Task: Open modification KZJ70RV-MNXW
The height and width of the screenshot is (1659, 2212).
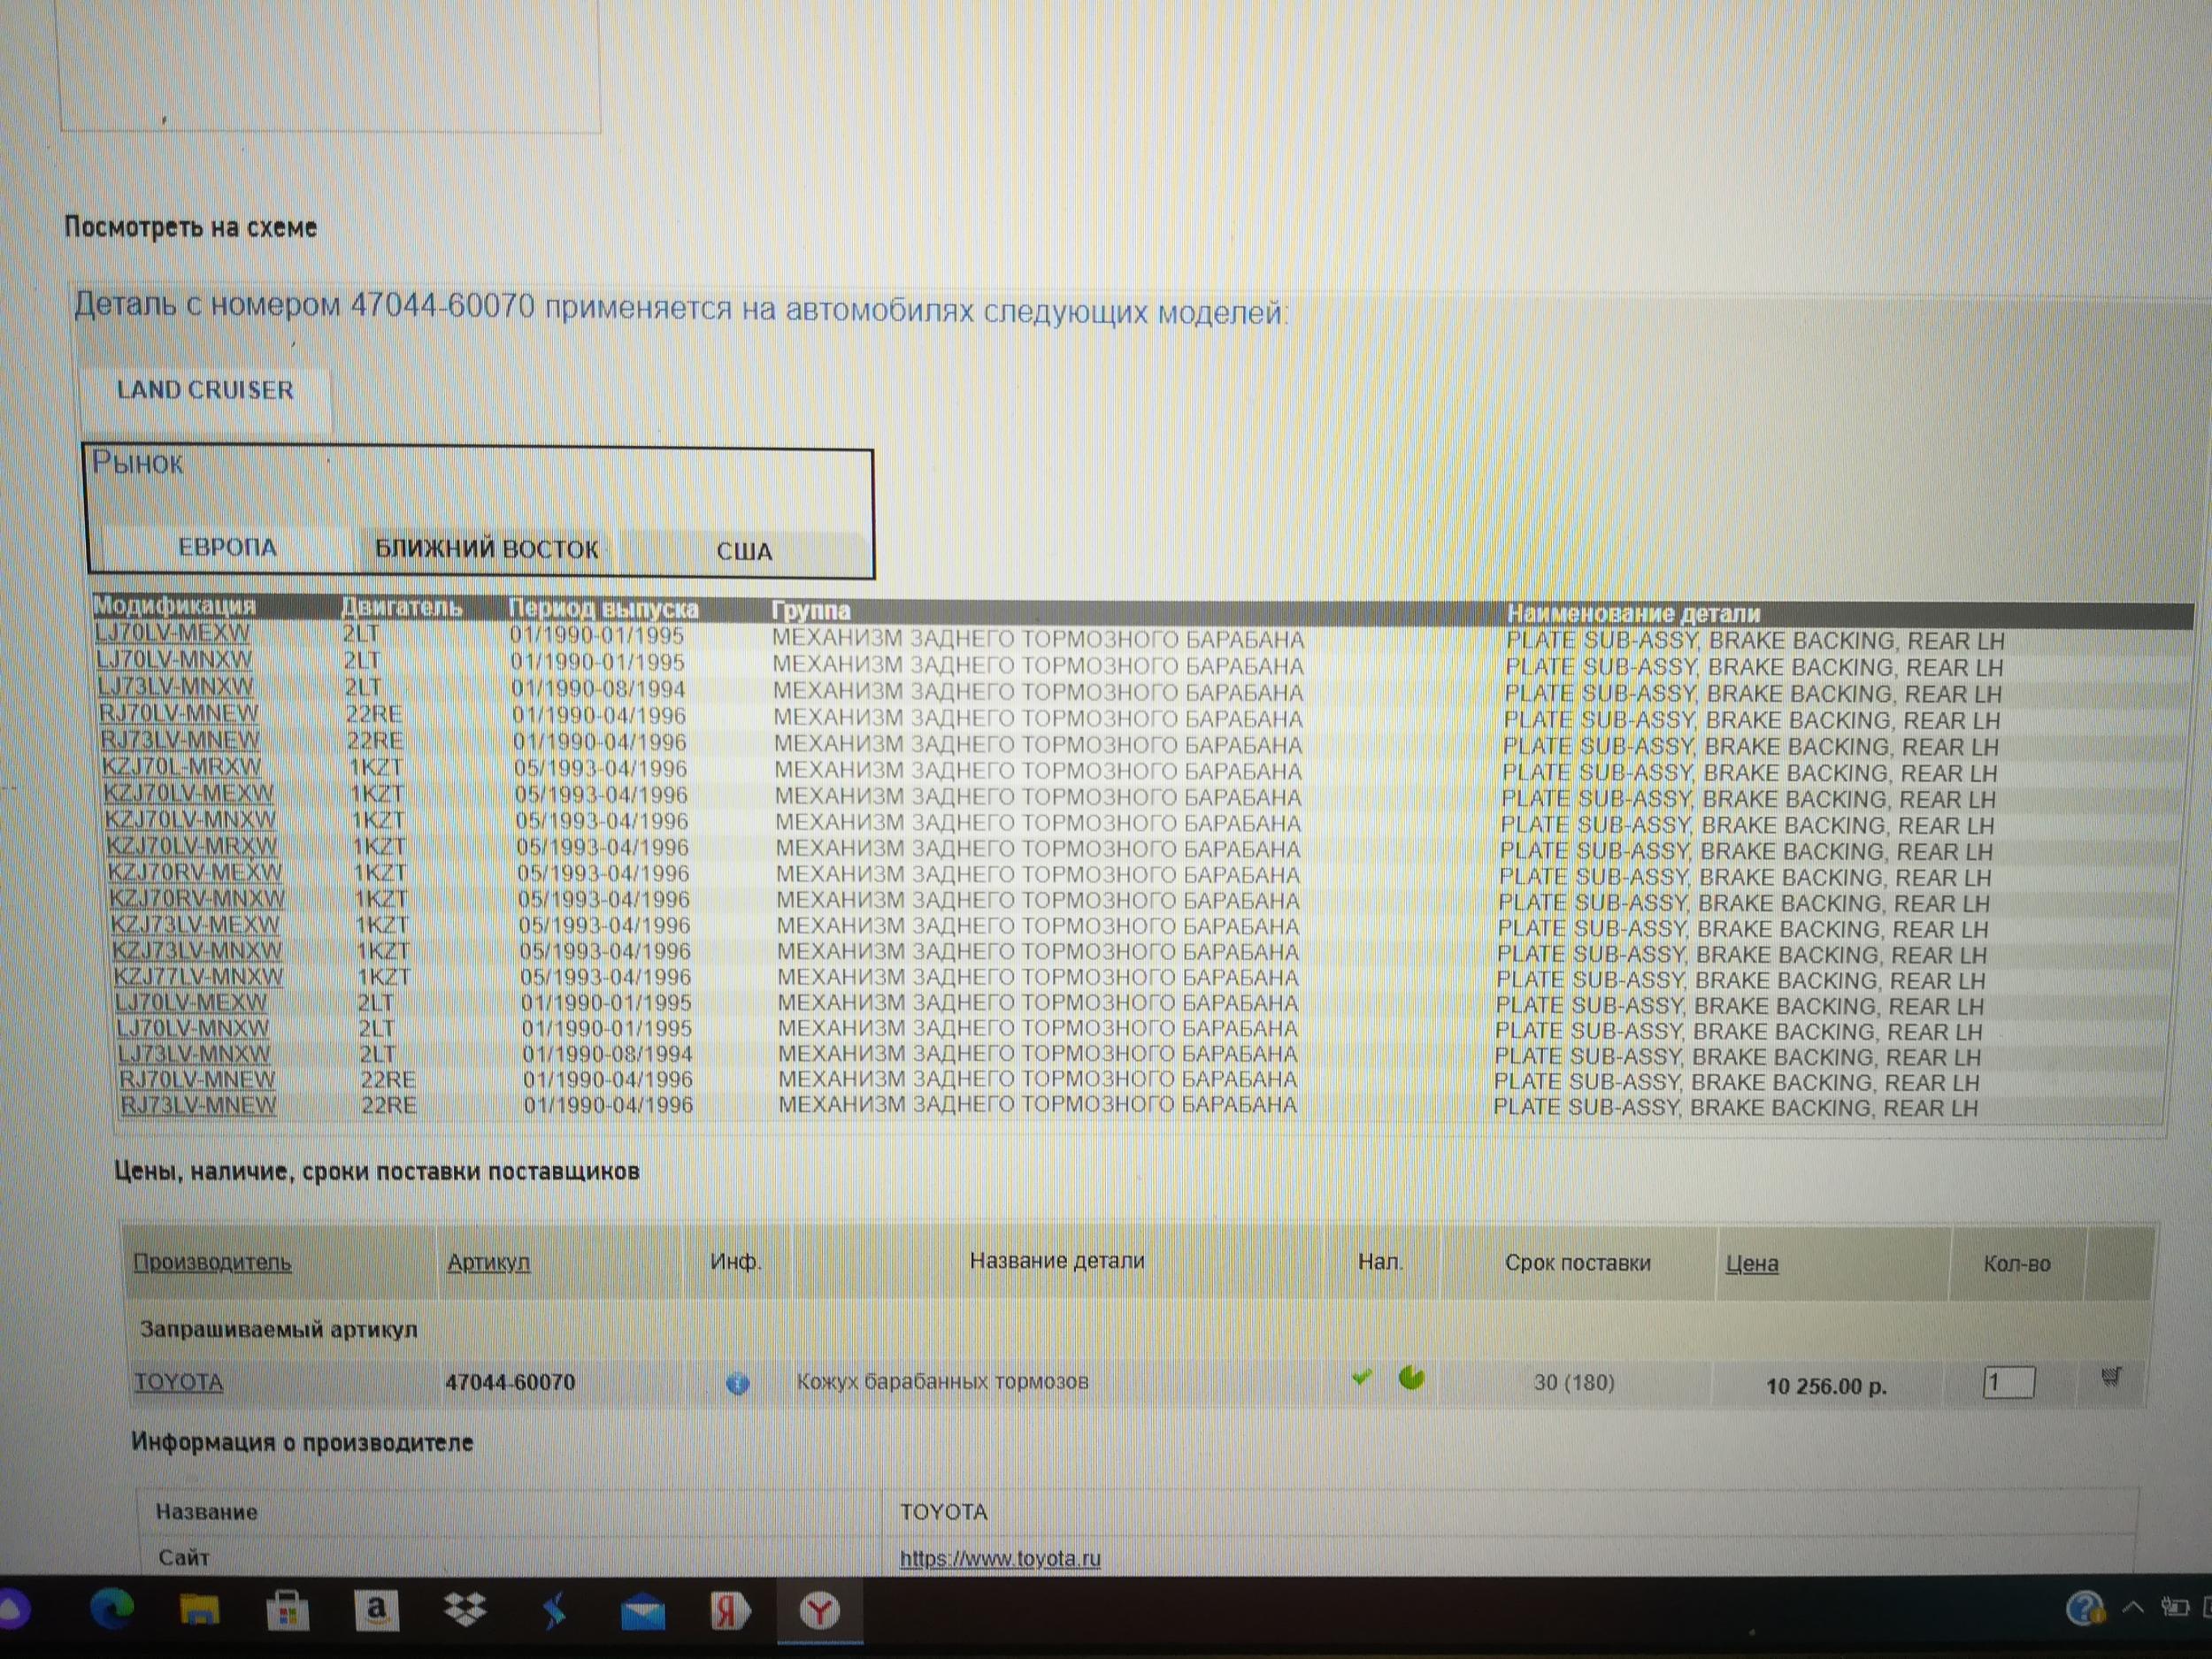Action: click(x=197, y=898)
